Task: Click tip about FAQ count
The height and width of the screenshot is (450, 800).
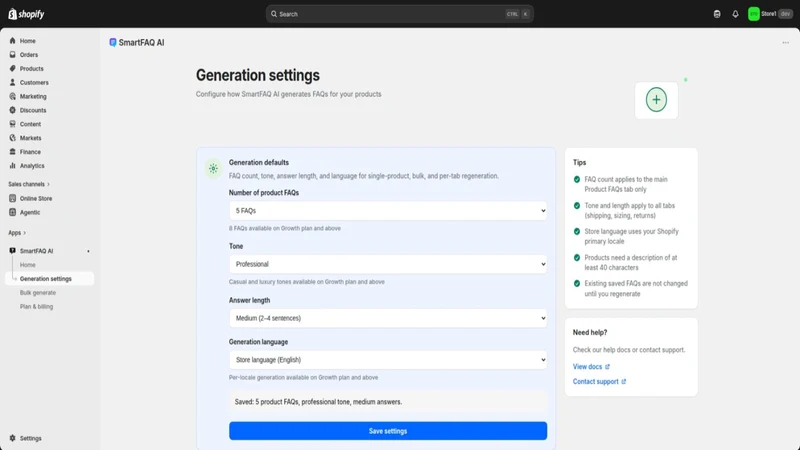Action: (x=626, y=184)
